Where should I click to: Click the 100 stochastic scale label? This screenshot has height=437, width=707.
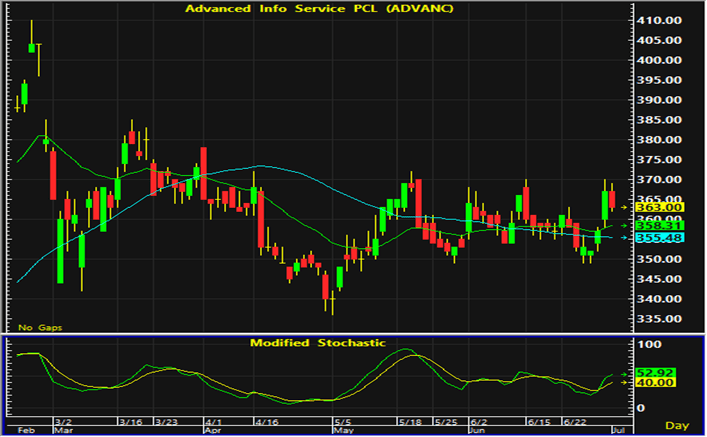pyautogui.click(x=650, y=345)
